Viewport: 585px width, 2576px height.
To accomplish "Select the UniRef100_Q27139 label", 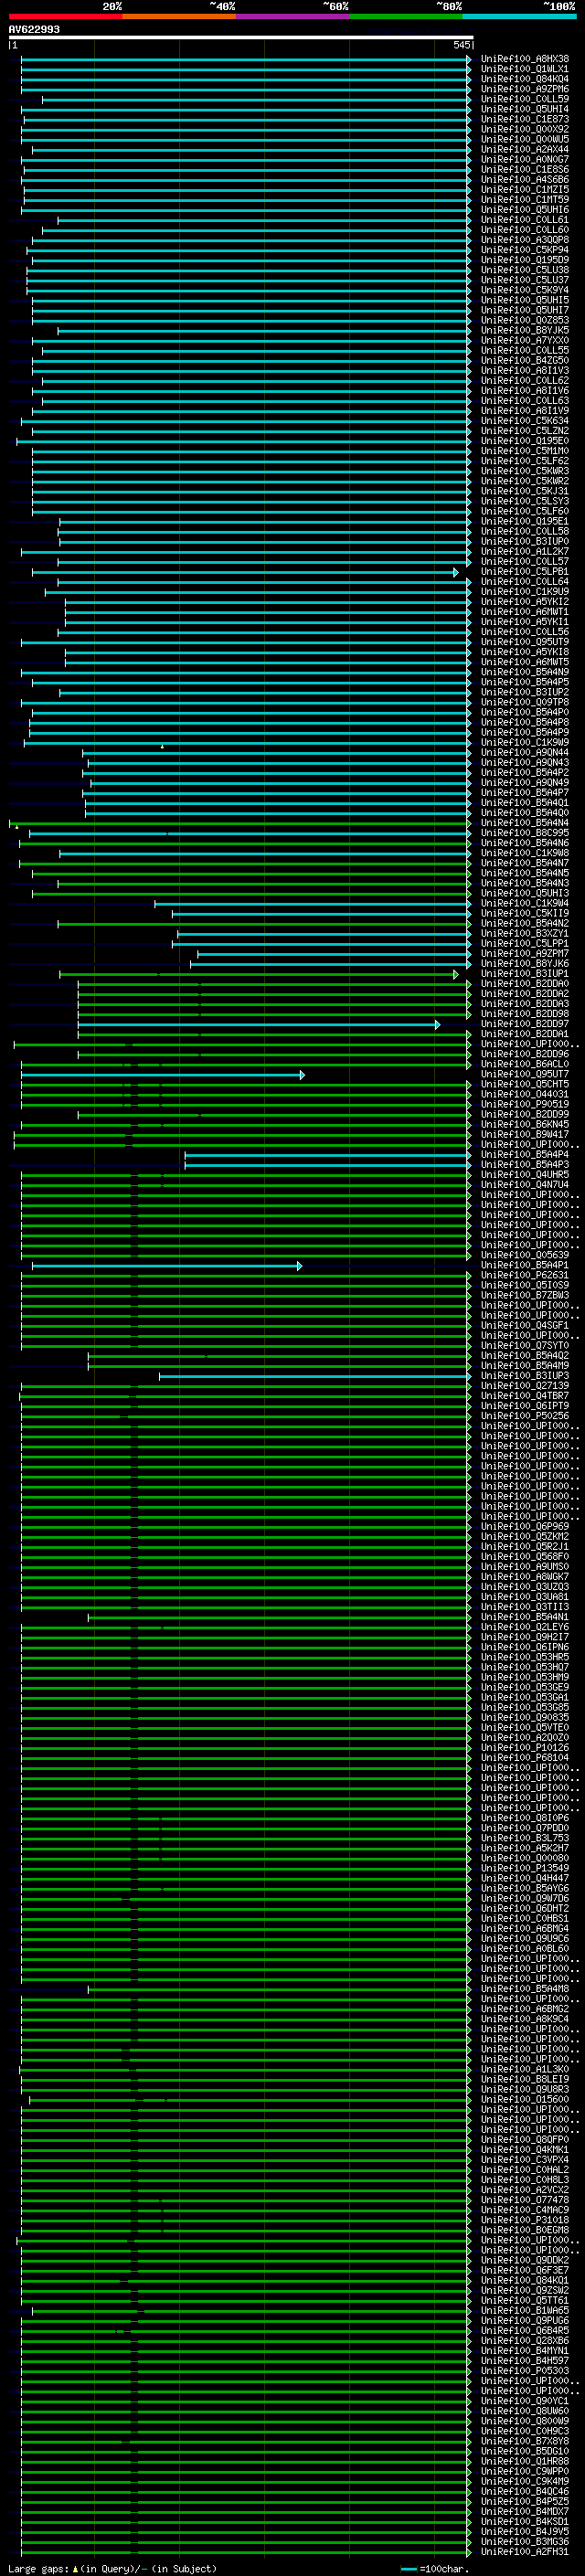I will [524, 1386].
